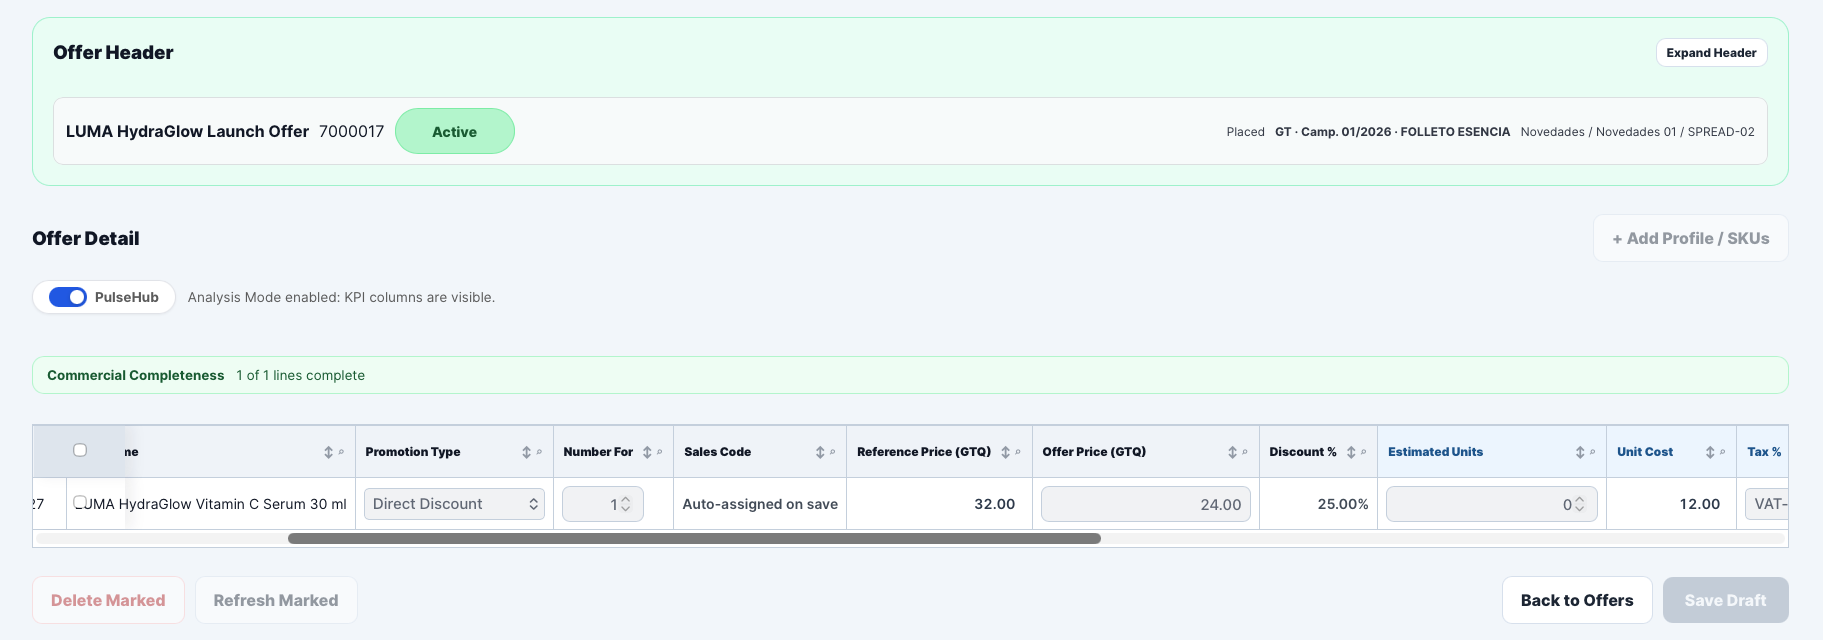The width and height of the screenshot is (1823, 640).
Task: Click Add Profile / SKUs
Action: (x=1690, y=238)
